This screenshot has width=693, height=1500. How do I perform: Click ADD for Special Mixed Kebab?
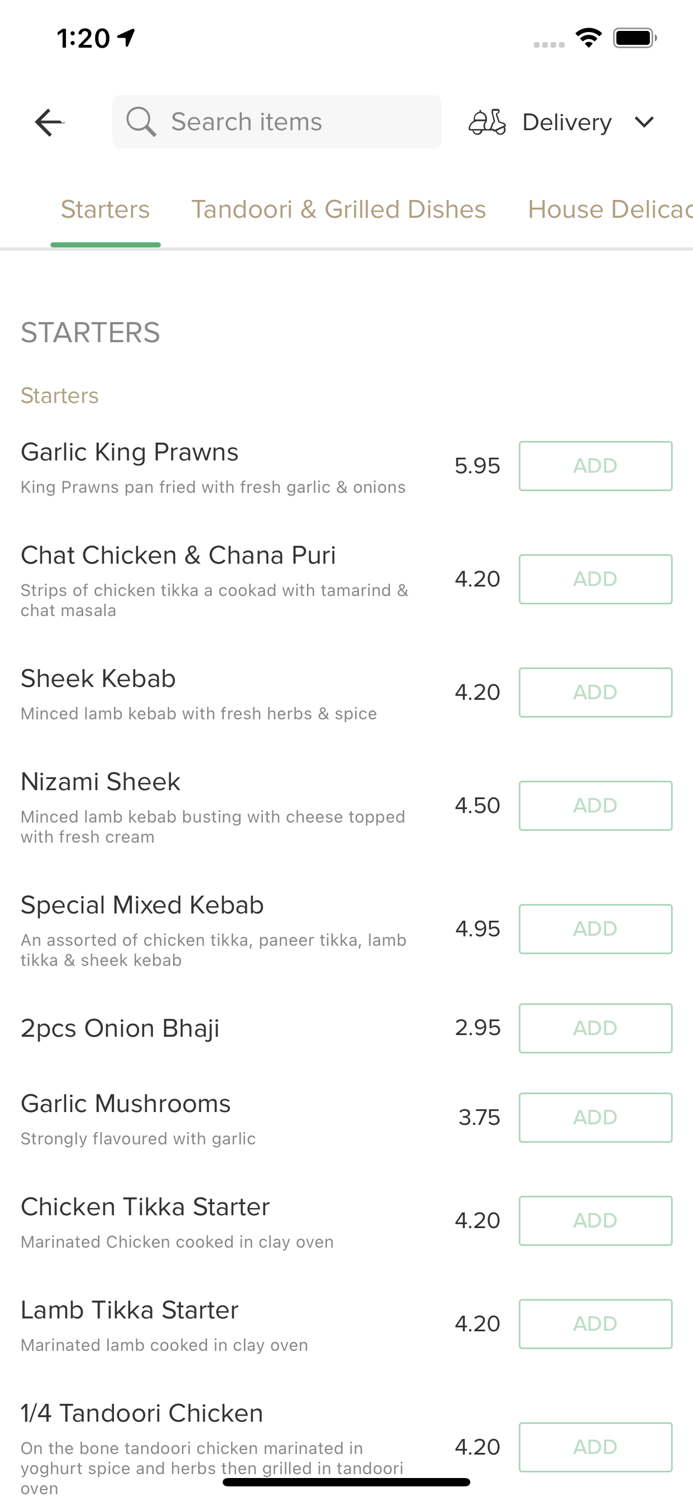595,929
